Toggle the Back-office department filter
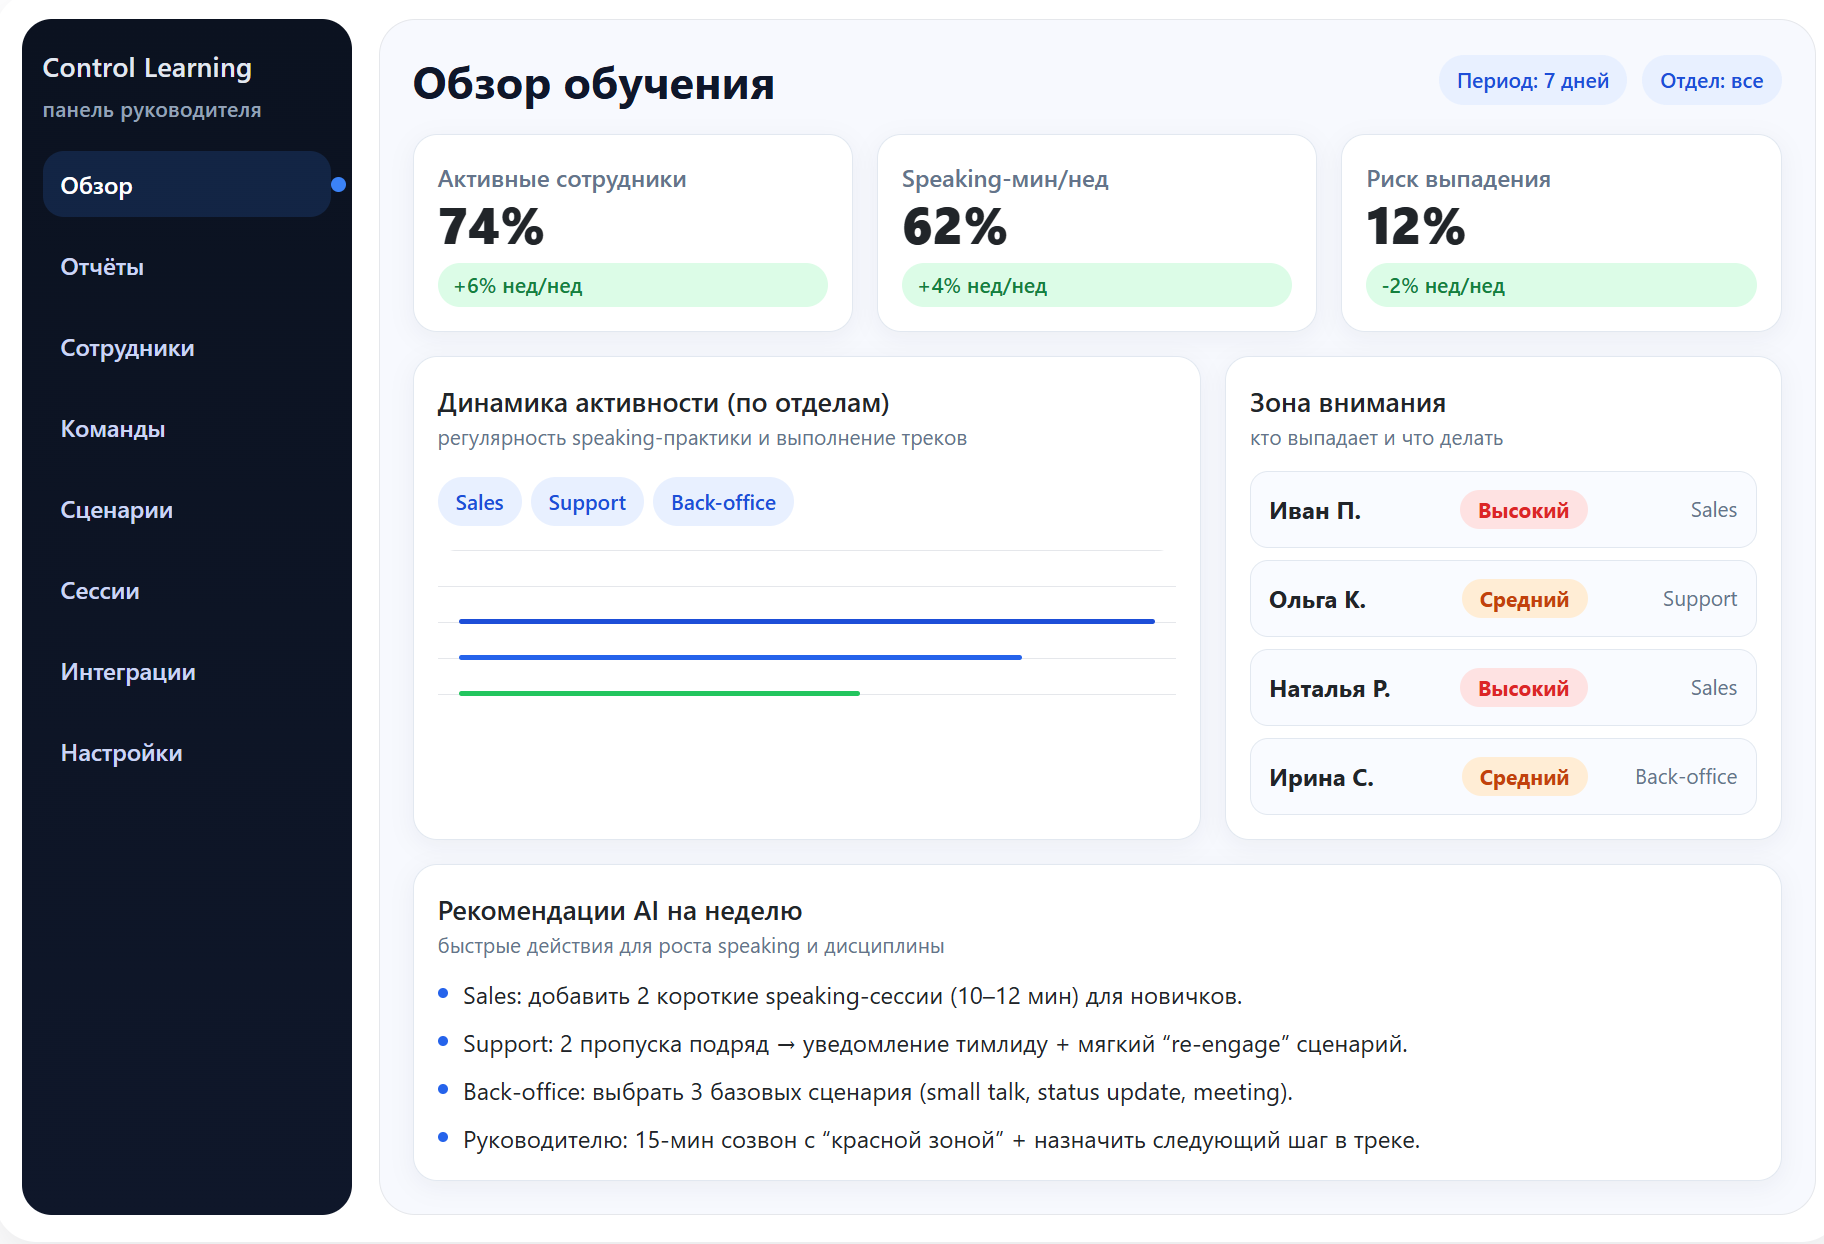 pos(723,501)
